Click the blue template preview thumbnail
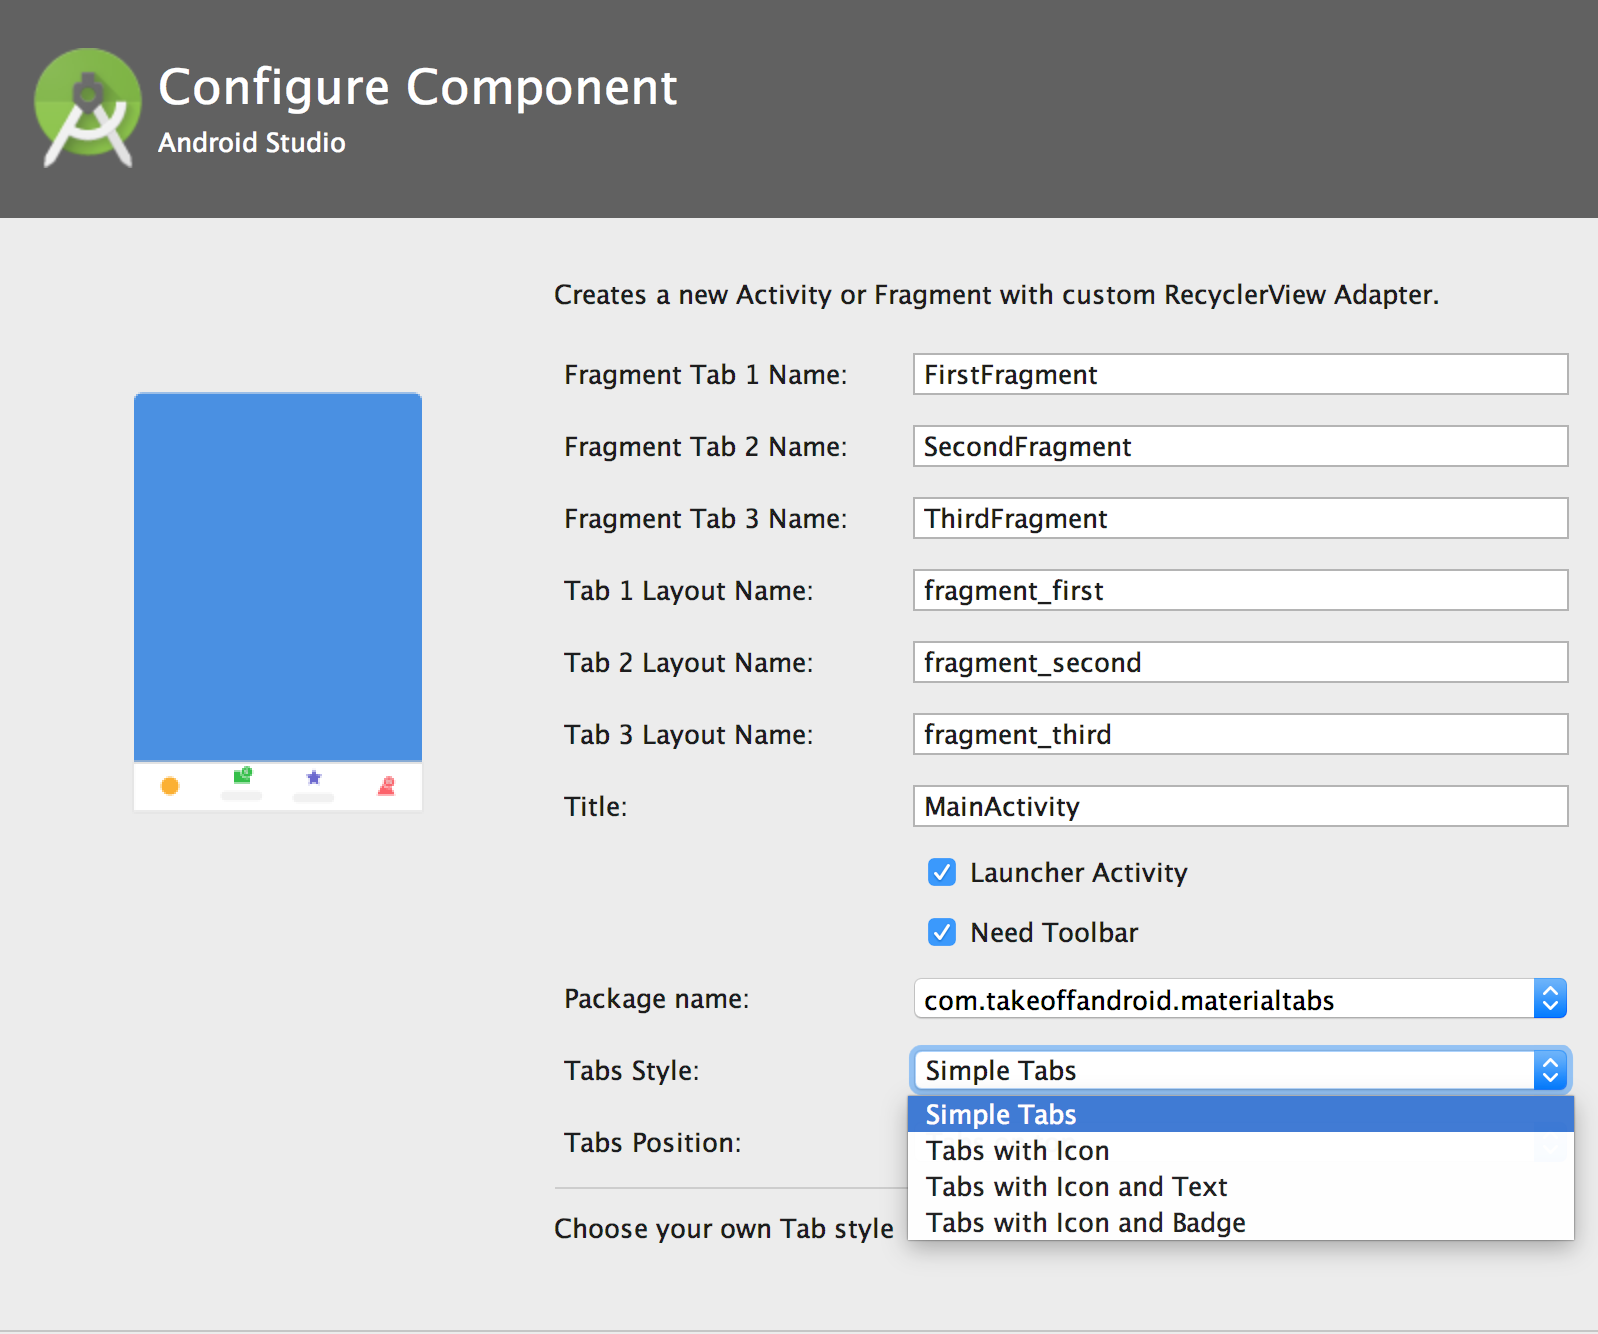1598x1334 pixels. [x=278, y=577]
